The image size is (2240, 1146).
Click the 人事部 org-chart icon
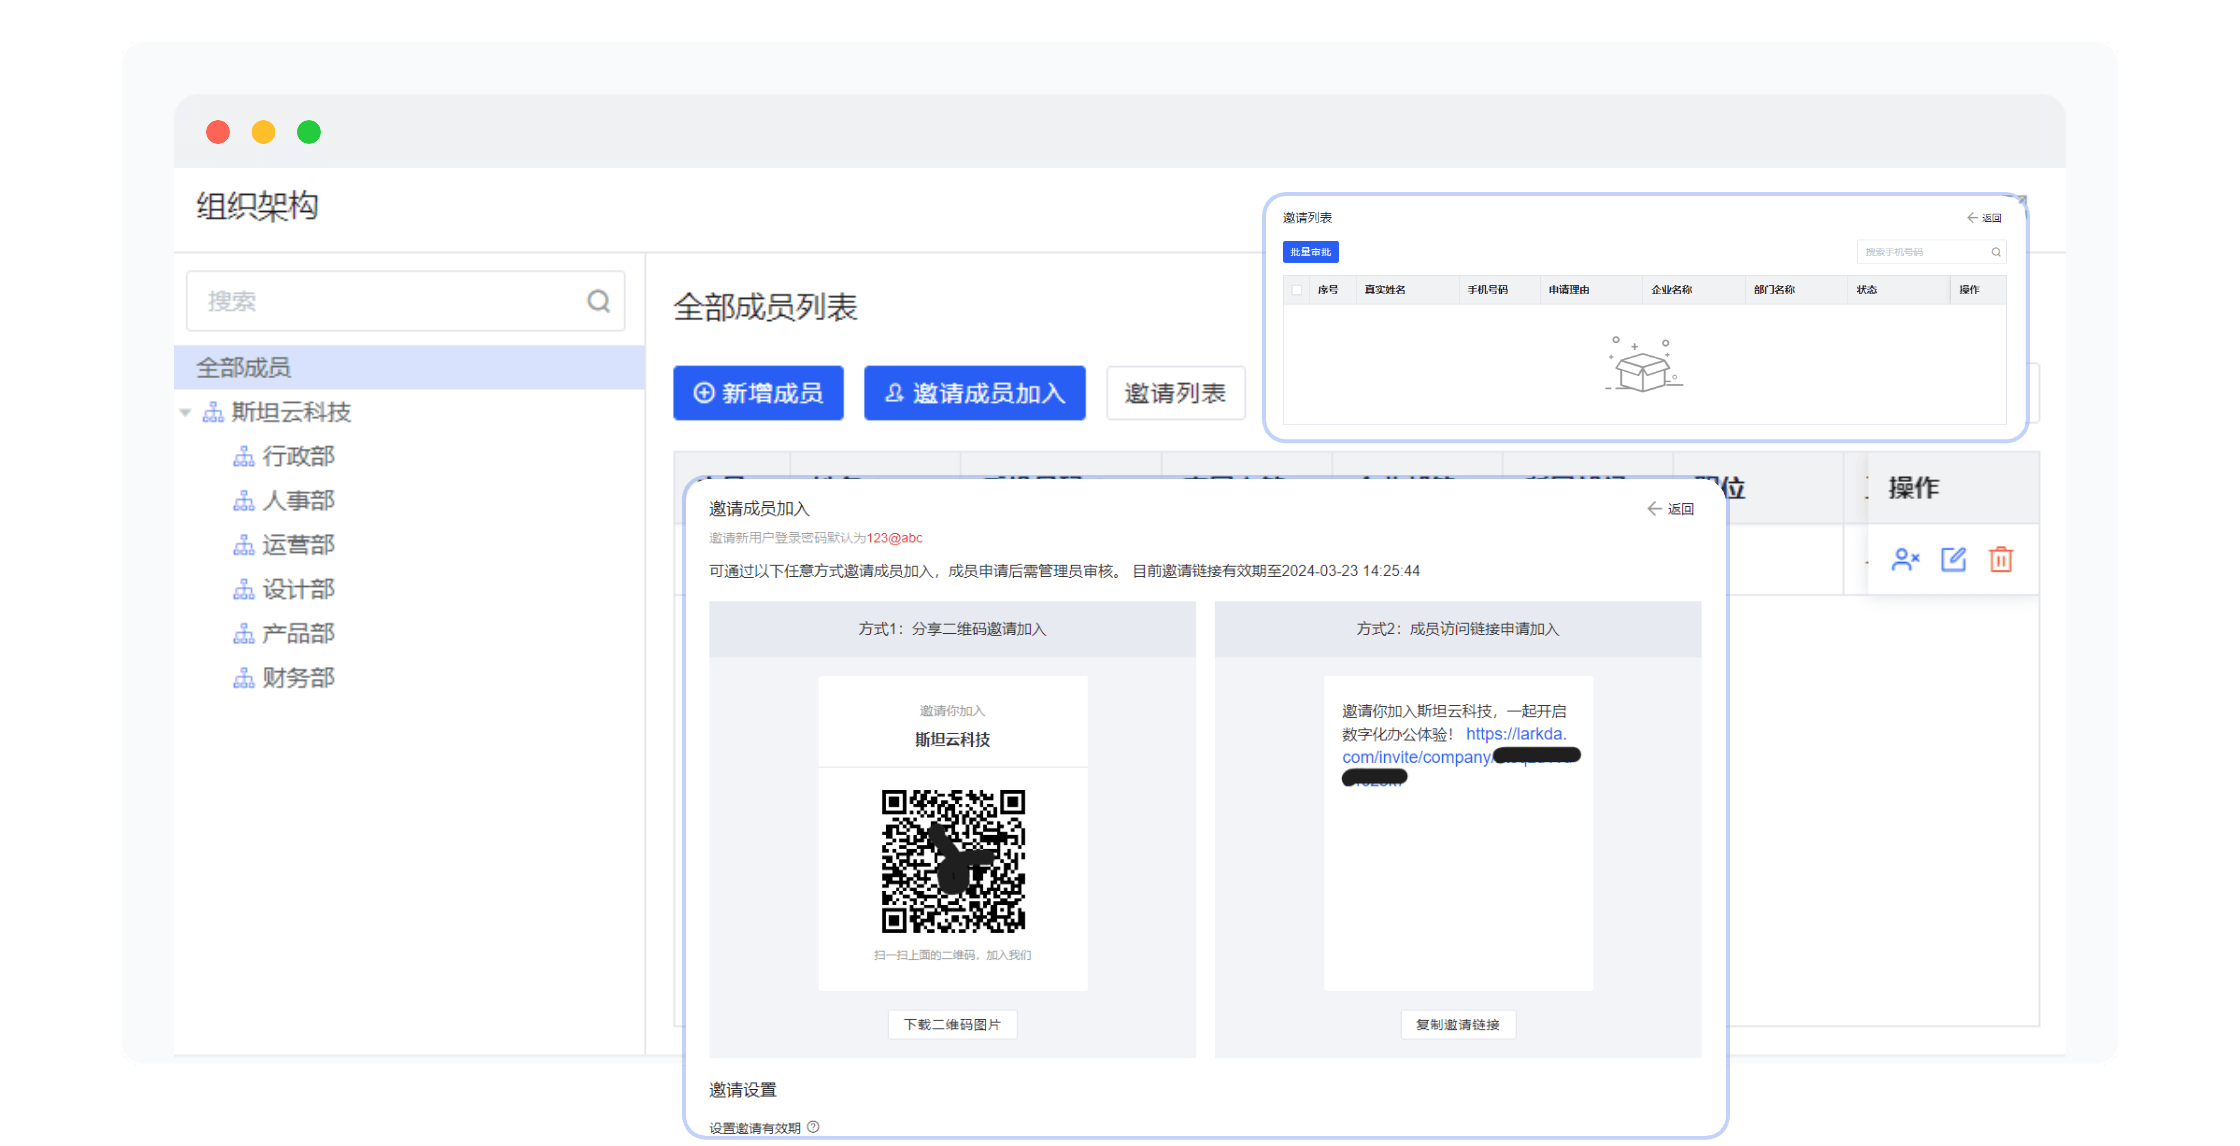243,501
